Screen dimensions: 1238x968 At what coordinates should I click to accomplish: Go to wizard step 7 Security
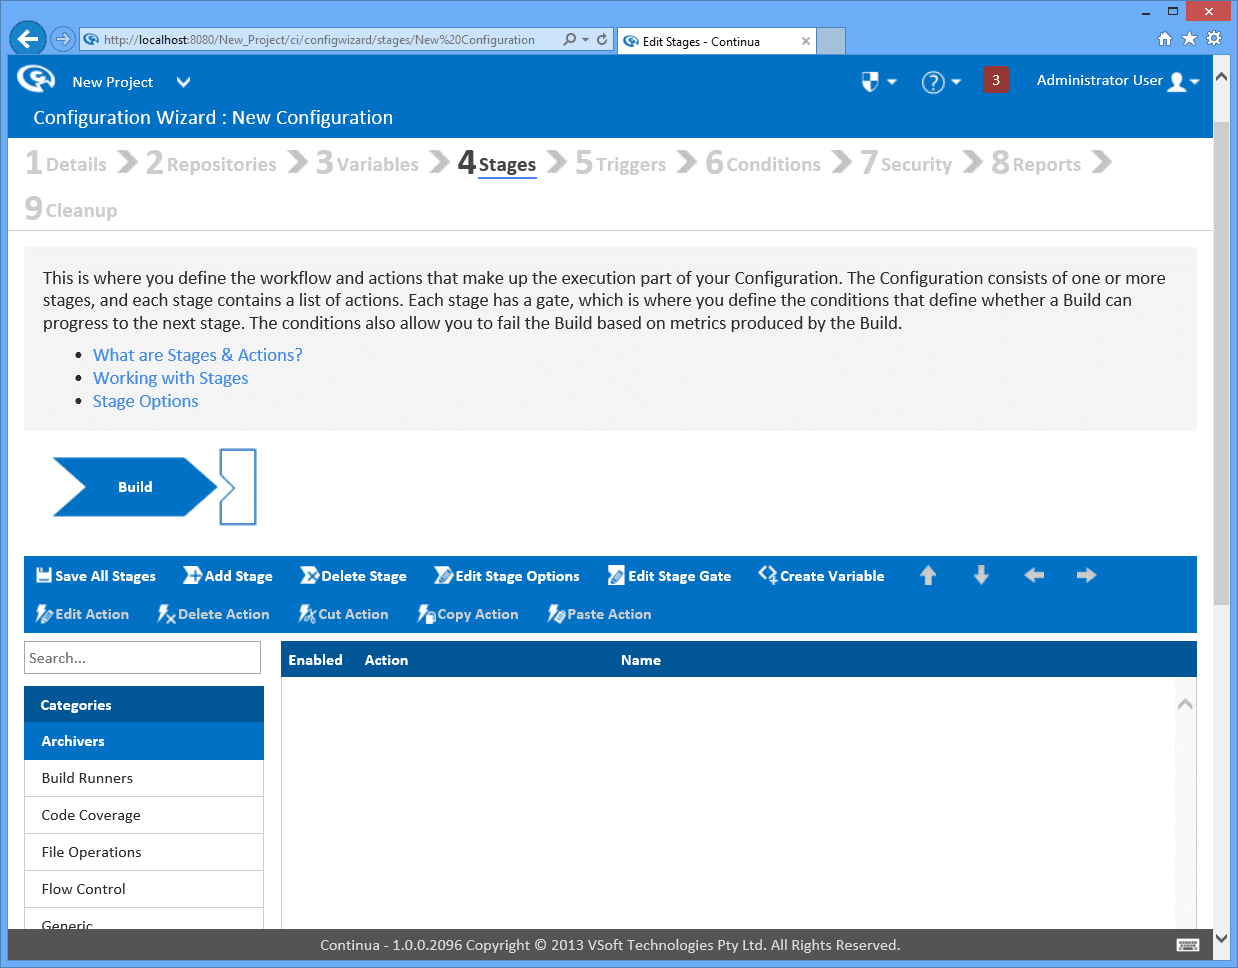(906, 163)
